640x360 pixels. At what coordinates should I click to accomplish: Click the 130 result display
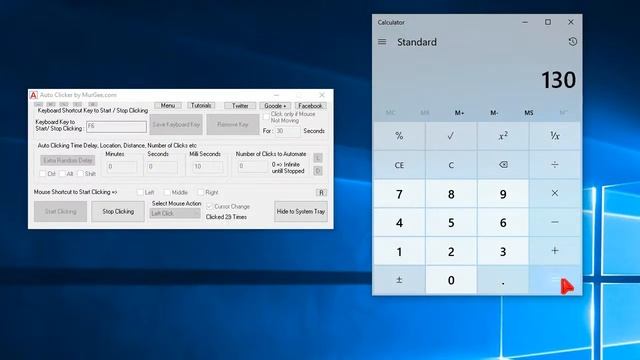[558, 80]
